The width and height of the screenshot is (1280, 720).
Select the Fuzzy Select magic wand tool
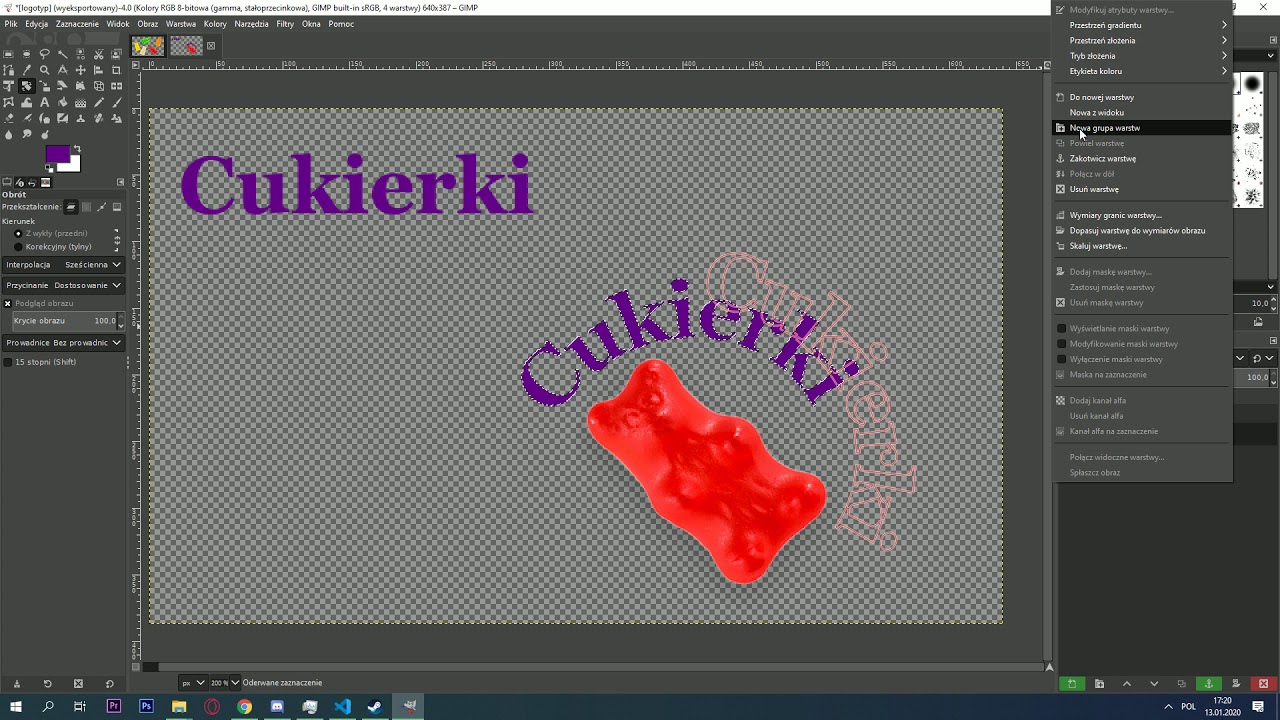click(62, 54)
